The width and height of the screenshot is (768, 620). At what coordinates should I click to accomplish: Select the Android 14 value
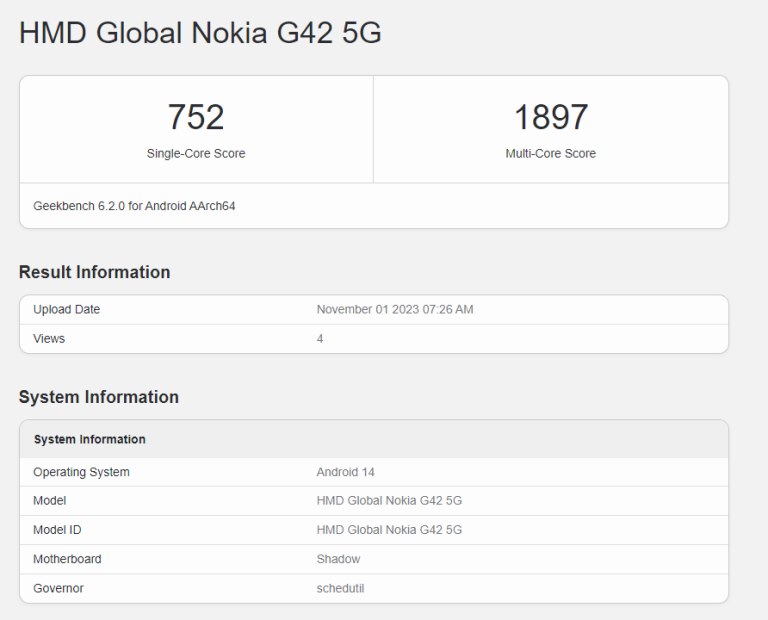pyautogui.click(x=345, y=472)
